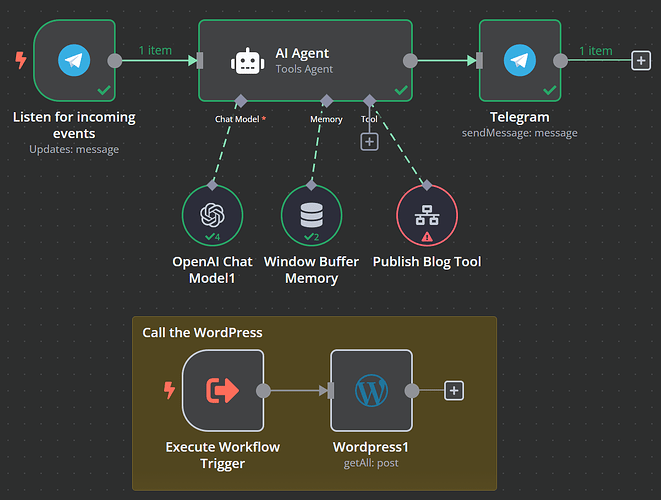
Task: Click the Telegram sendMessage output handle
Action: click(x=560, y=61)
